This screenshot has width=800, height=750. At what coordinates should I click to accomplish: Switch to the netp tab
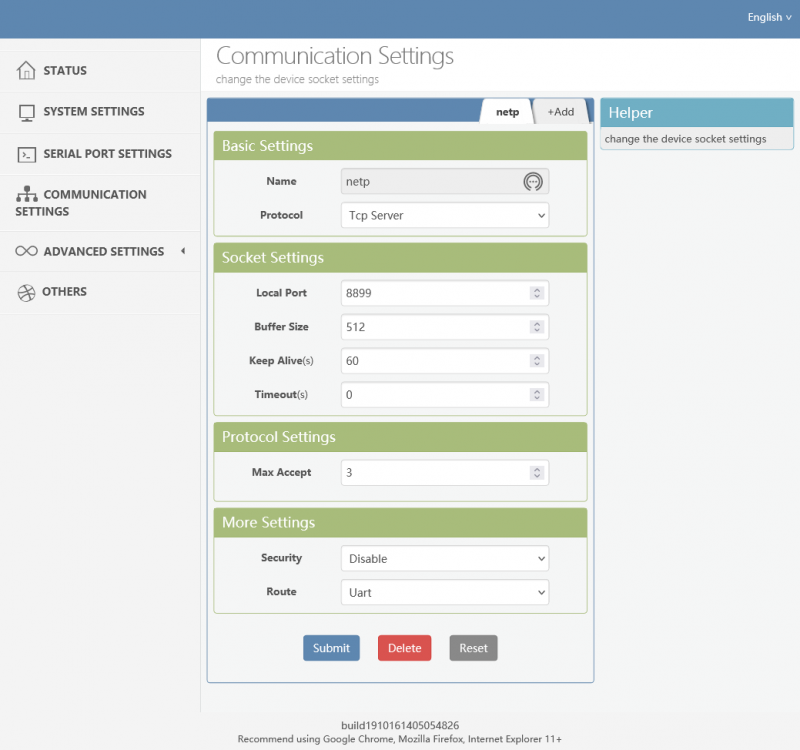click(507, 112)
